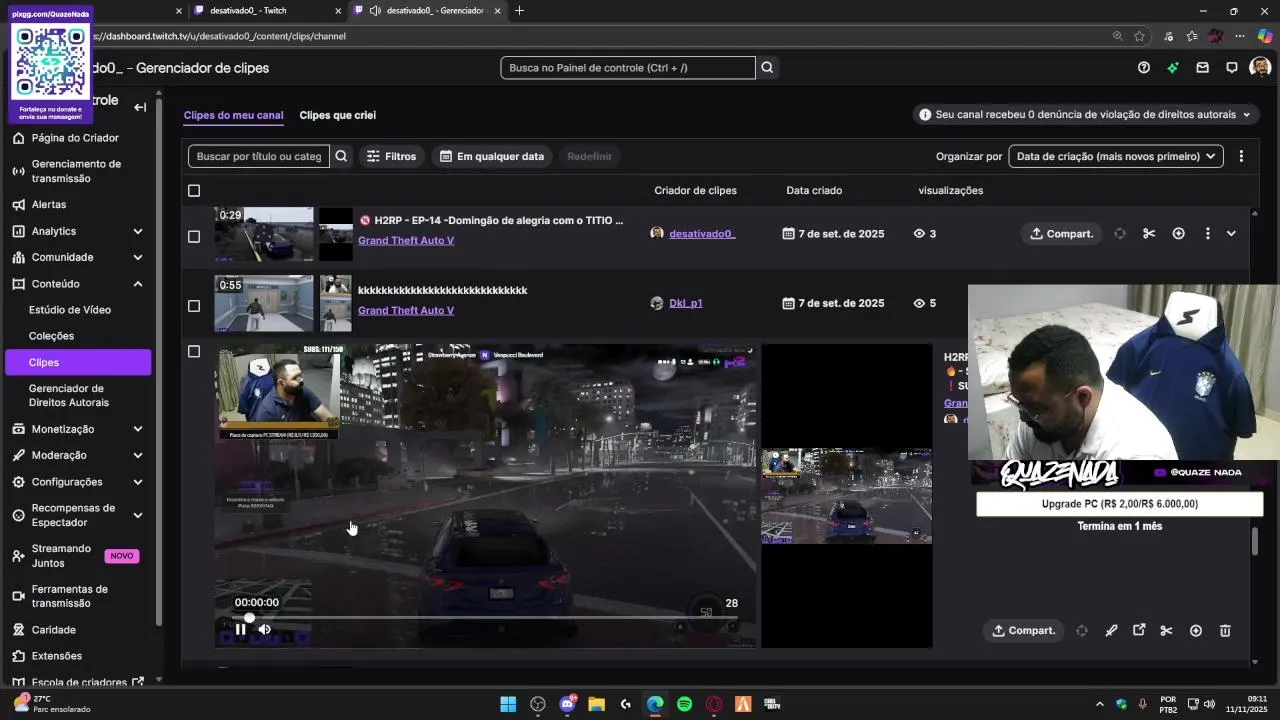The image size is (1280, 720).
Task: Open the 0:29 H2RP EP-14 clip thumbnail
Action: [x=264, y=234]
